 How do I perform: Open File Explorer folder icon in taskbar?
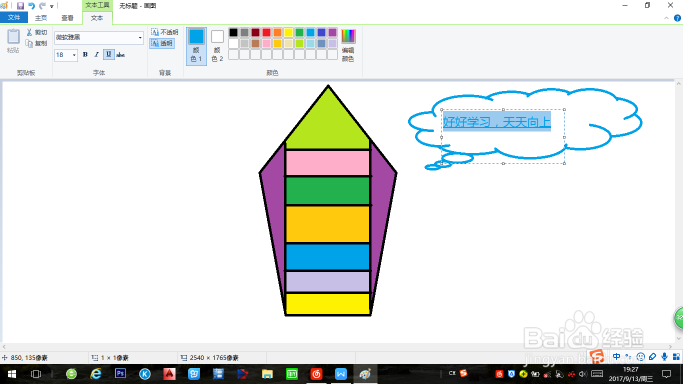coord(267,374)
